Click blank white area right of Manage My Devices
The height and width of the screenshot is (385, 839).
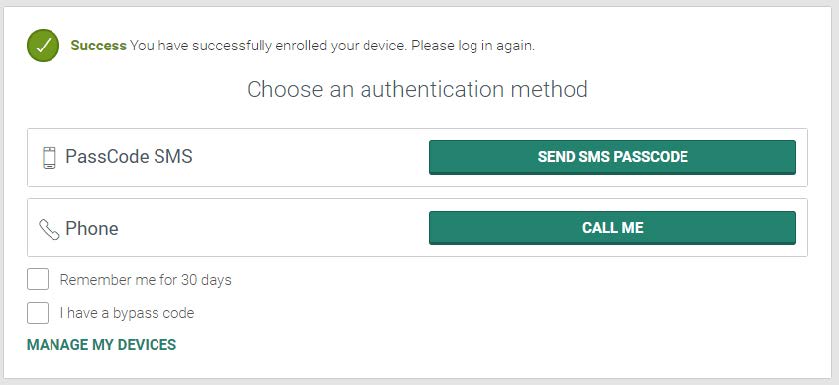[482, 345]
